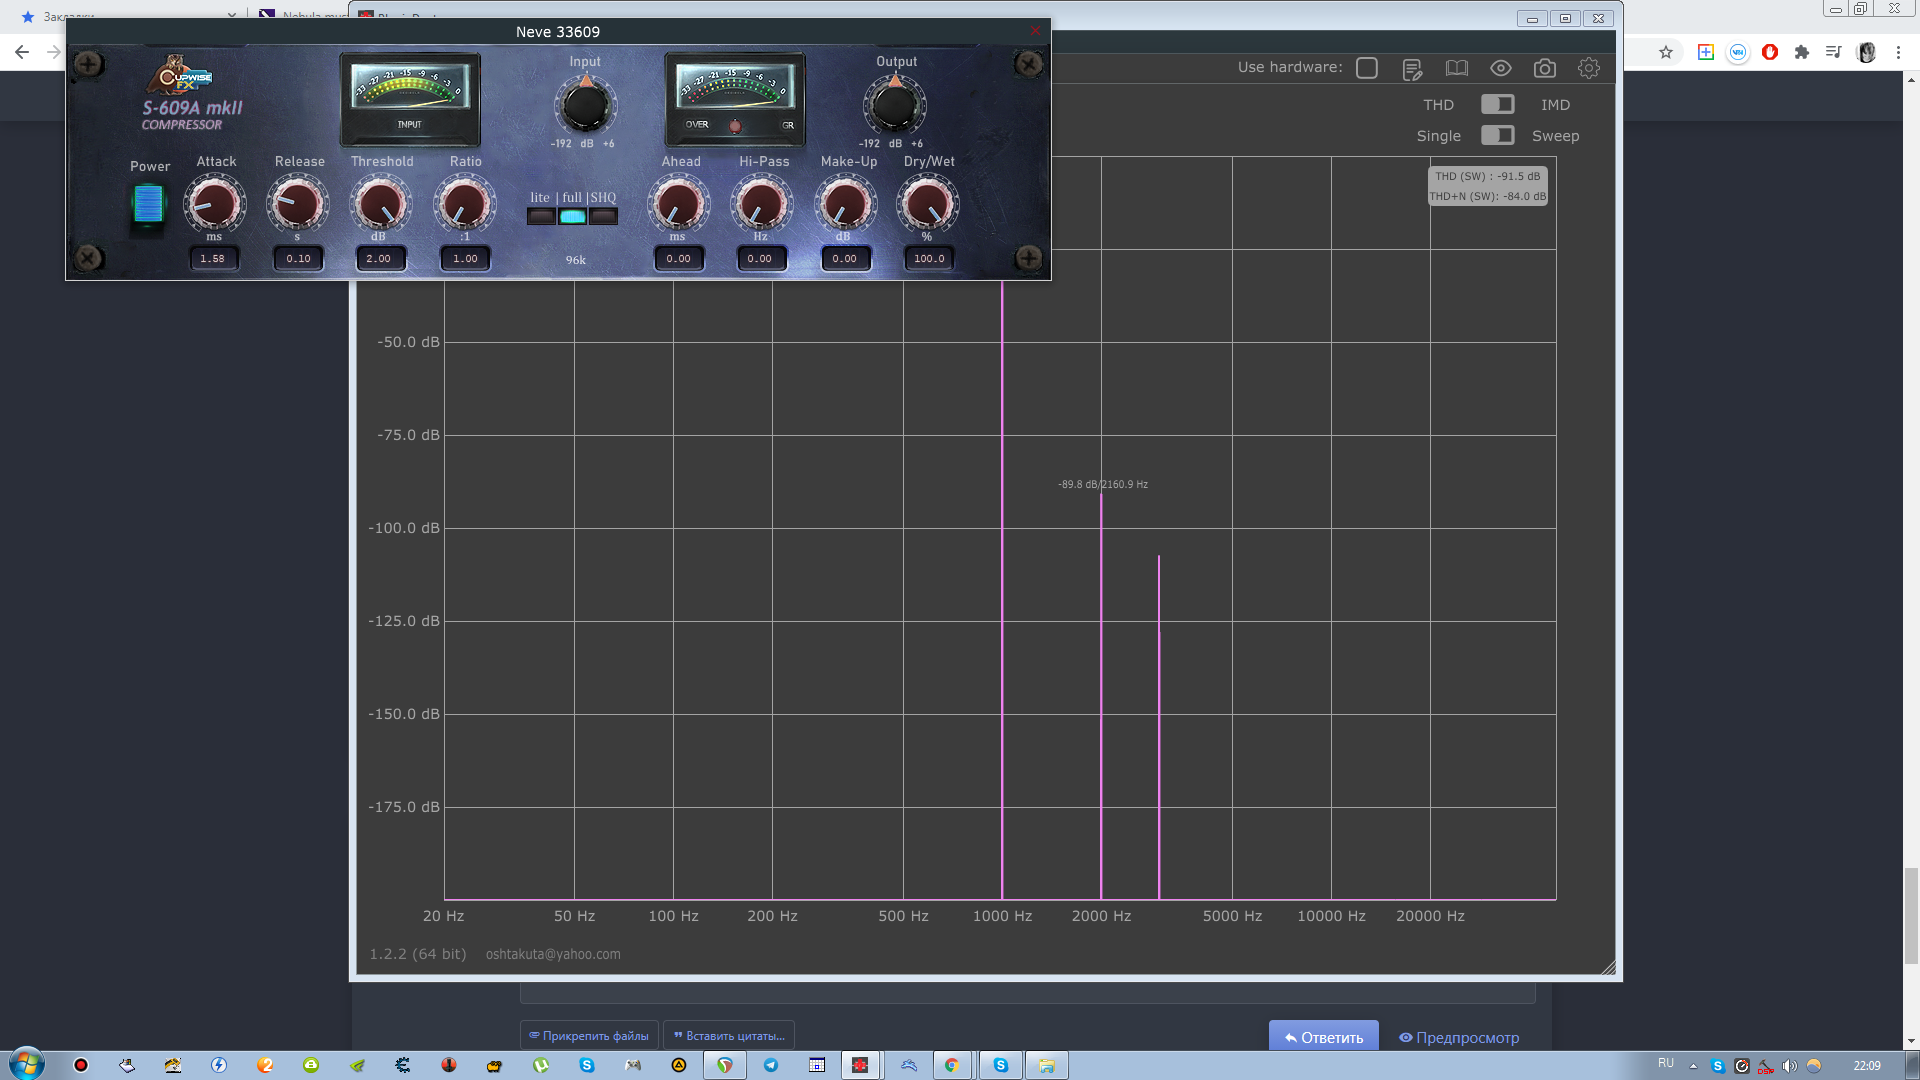Click the red record icon on taskbar
Screen dimensions: 1920x1080
coord(81,1065)
